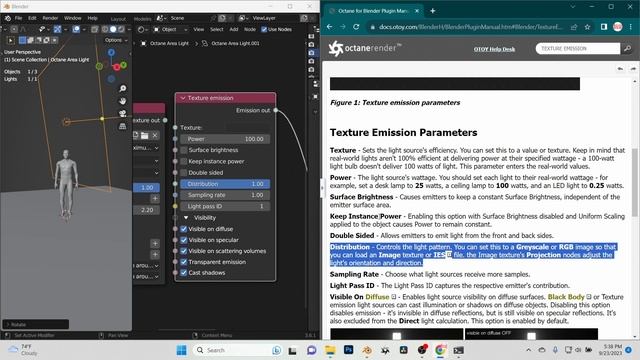Click the Distribution value slider

(x=225, y=184)
